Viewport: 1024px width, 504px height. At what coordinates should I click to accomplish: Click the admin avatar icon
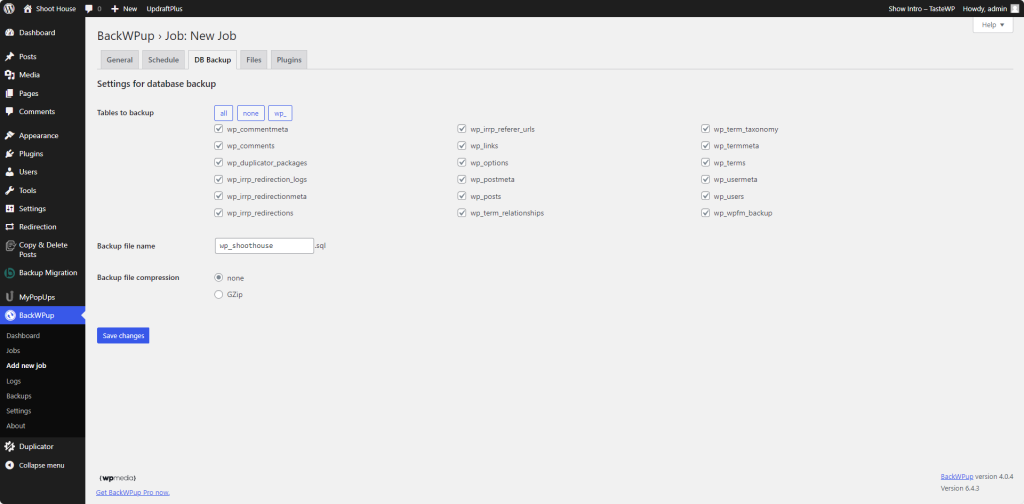tap(1014, 8)
